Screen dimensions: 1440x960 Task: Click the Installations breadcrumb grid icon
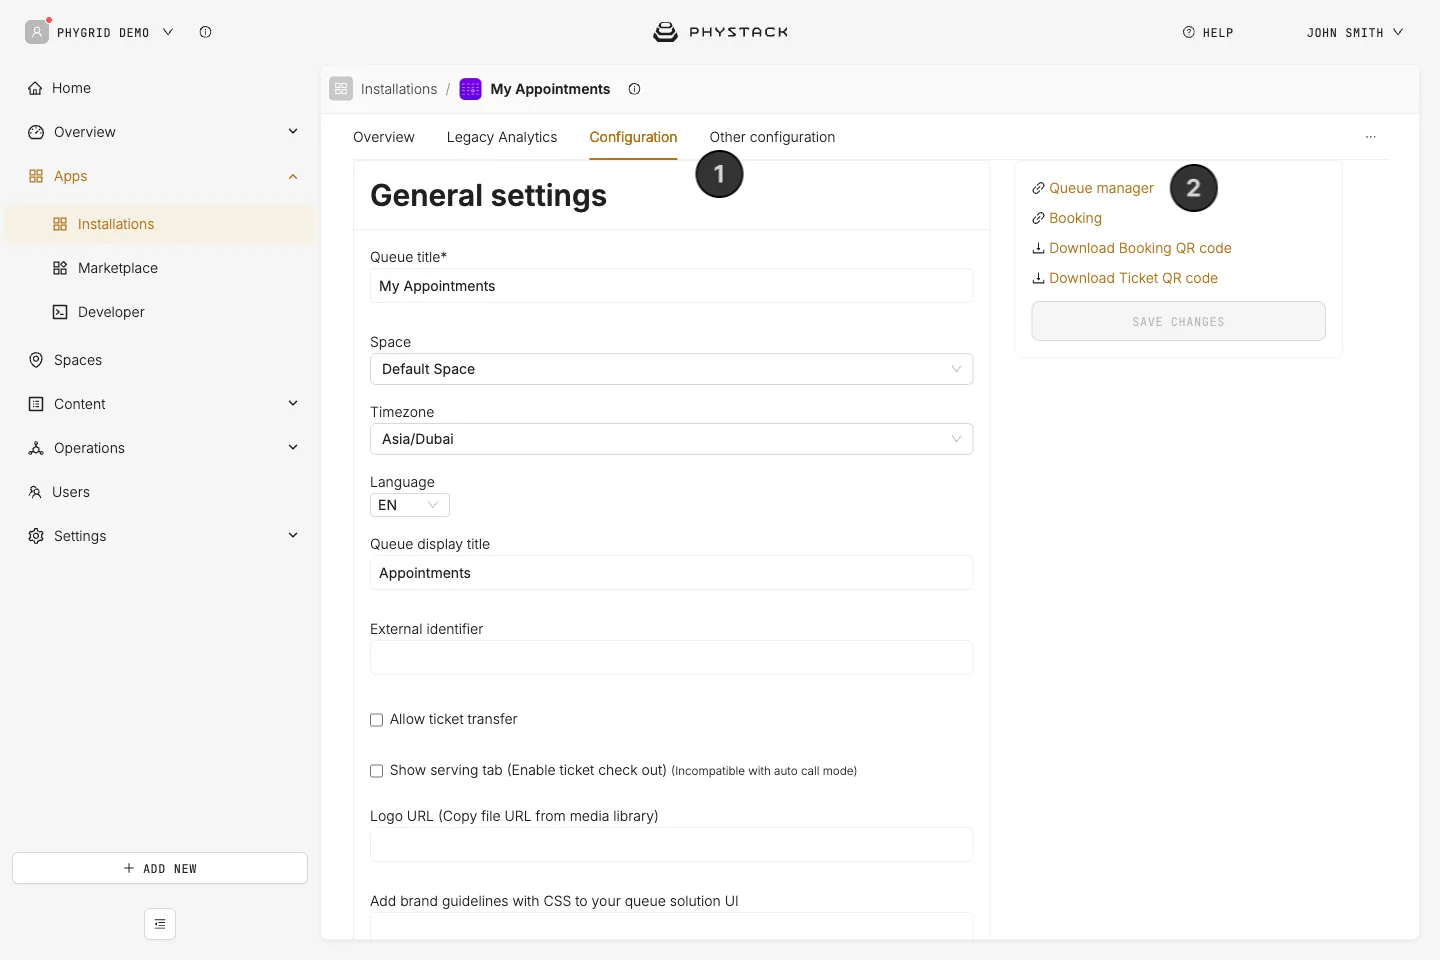point(341,89)
